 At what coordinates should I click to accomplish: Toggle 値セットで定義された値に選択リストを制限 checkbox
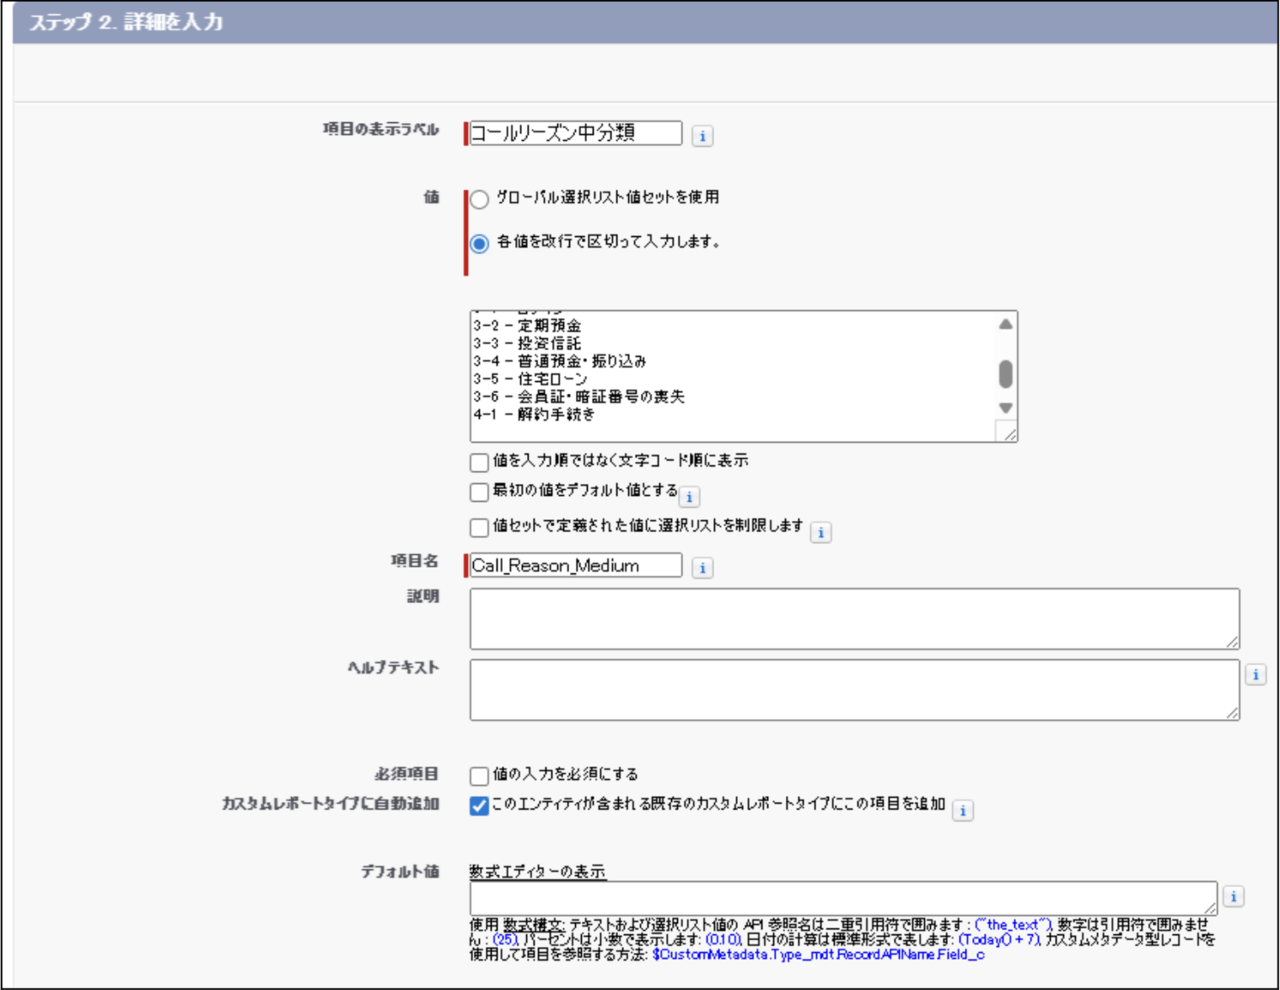pos(479,527)
